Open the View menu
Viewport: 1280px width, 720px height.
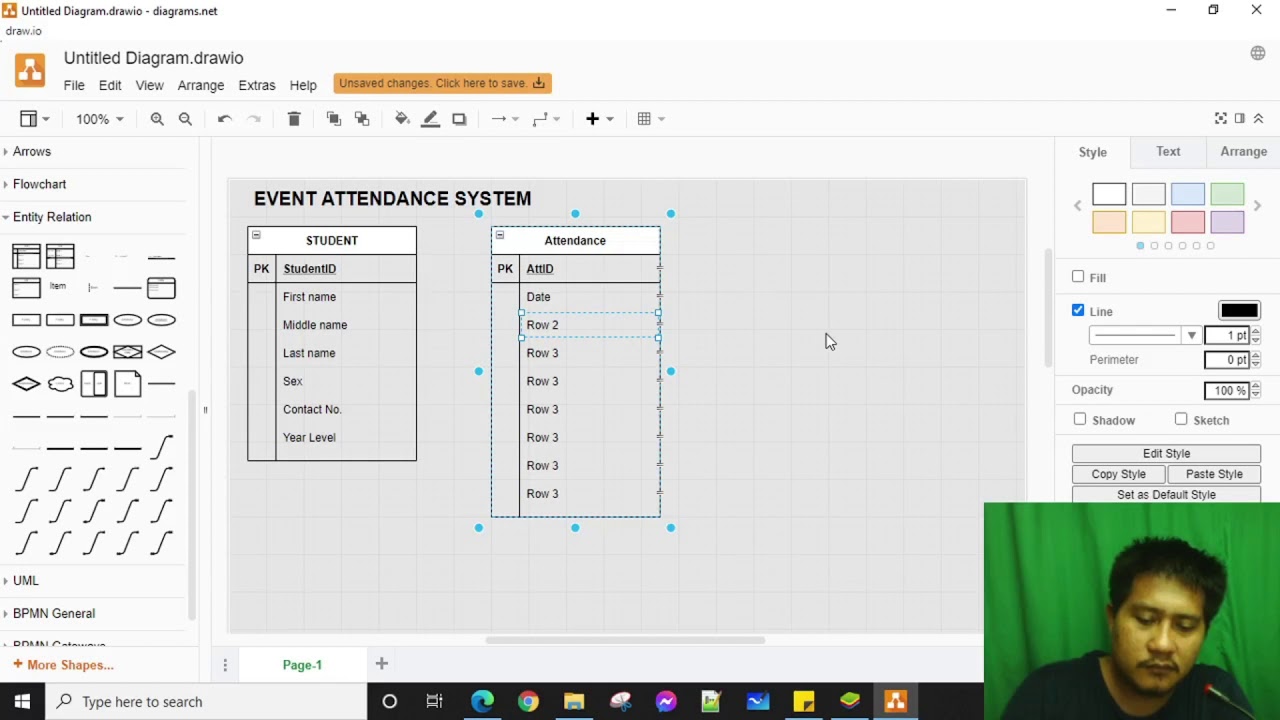pos(149,85)
